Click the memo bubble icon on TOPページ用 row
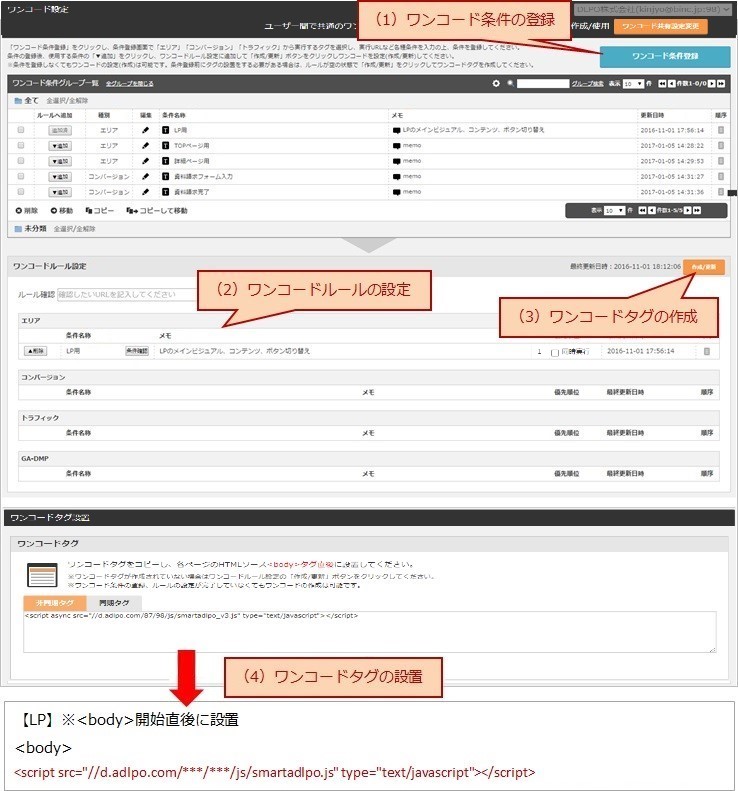This screenshot has height=791, width=738. [396, 146]
